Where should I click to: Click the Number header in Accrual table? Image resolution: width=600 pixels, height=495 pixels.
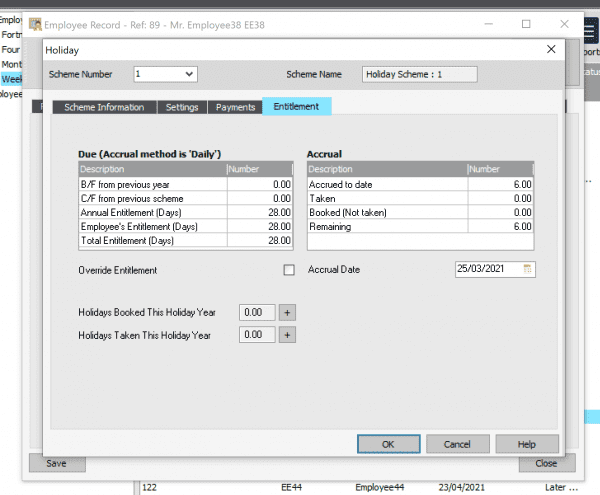coord(501,169)
